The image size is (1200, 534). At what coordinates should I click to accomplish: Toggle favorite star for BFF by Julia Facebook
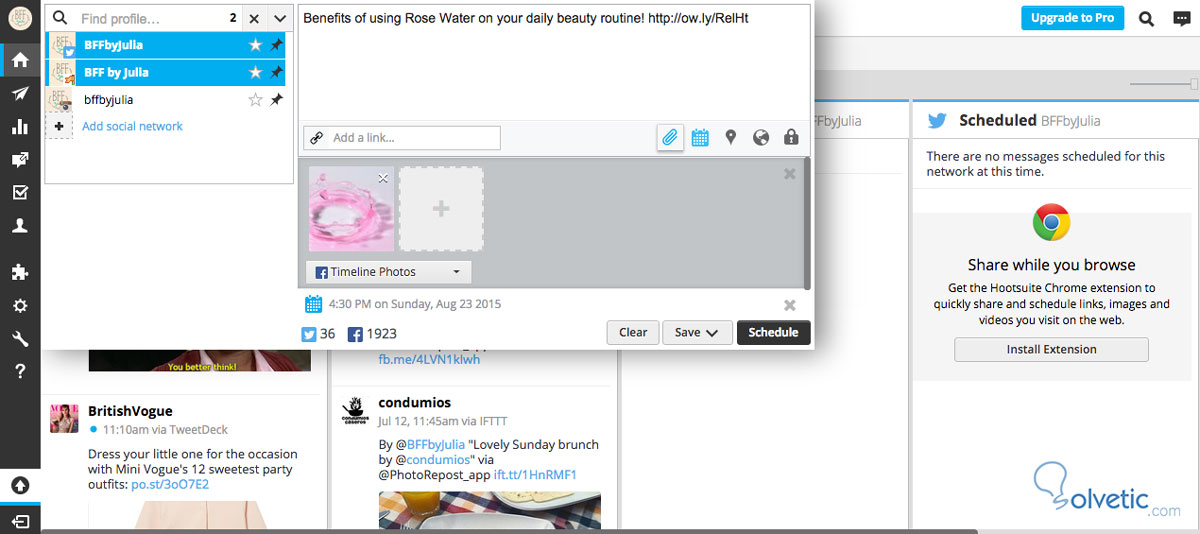[x=255, y=72]
